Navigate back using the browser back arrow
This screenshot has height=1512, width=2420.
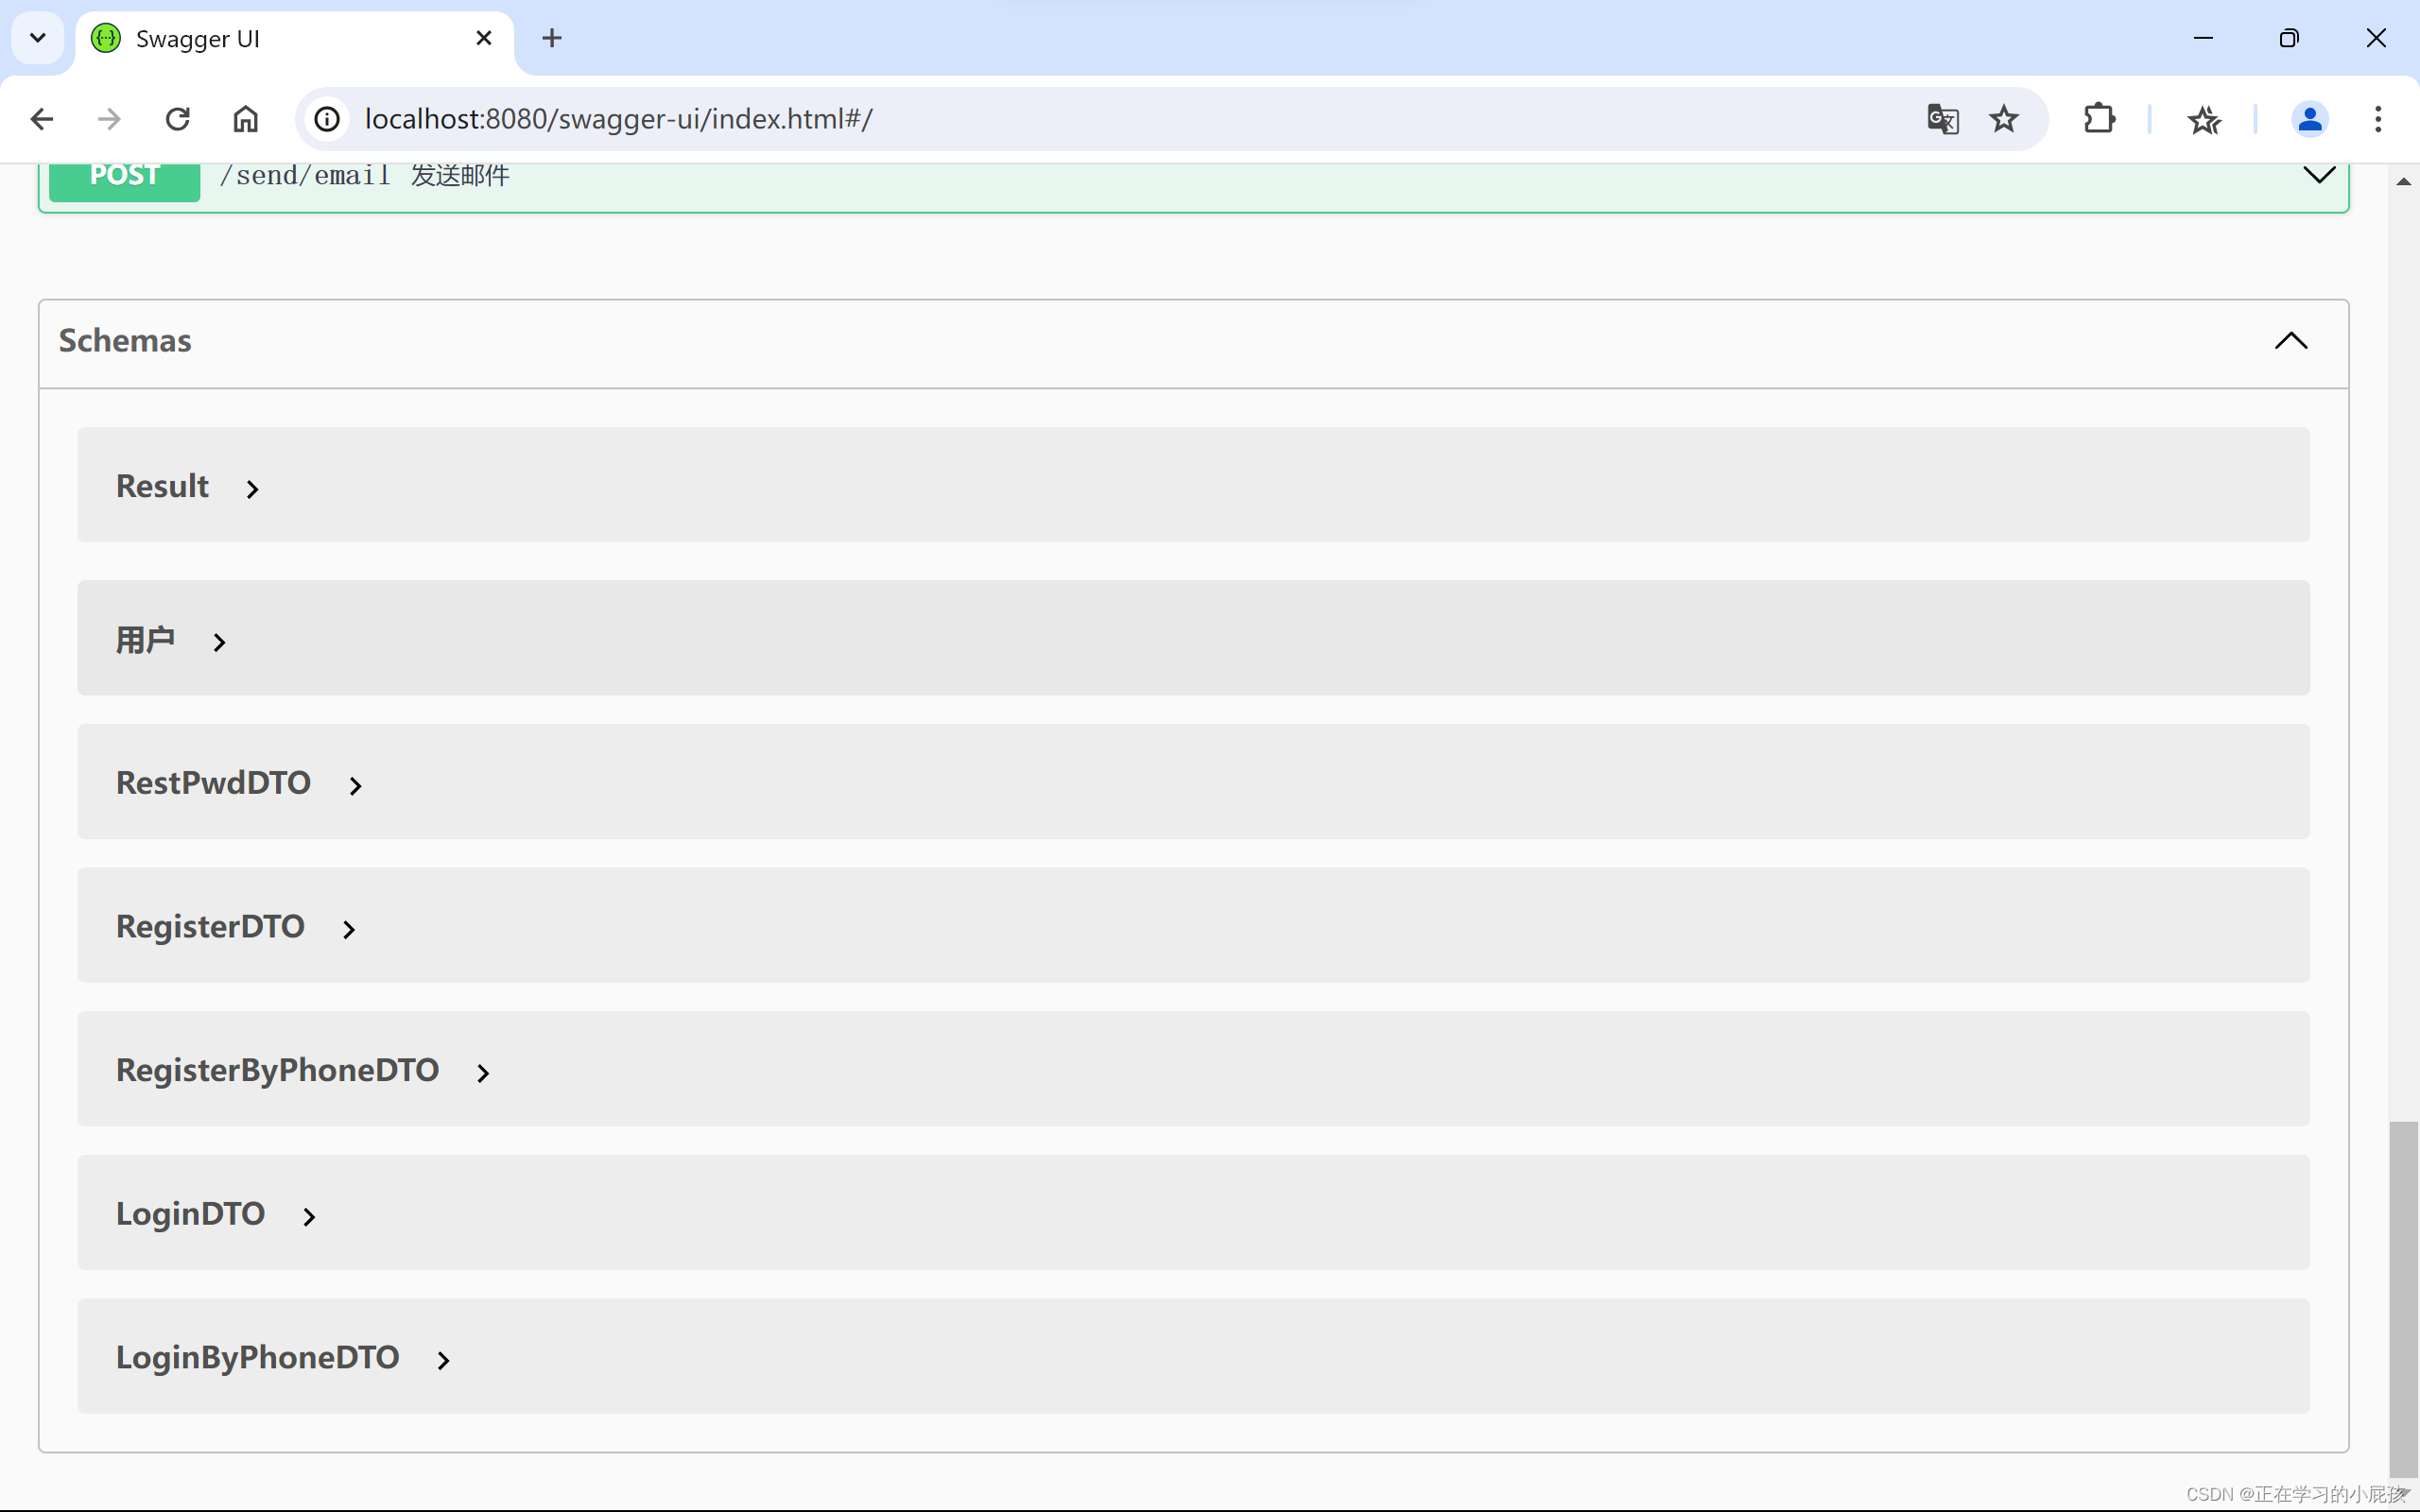41,118
